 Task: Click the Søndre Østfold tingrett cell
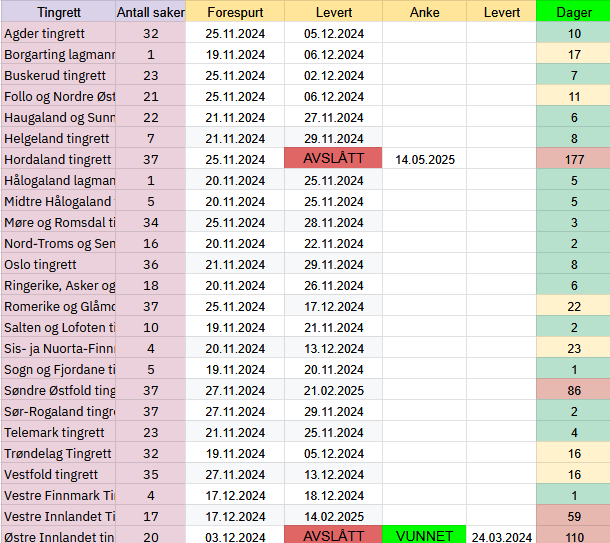[x=58, y=391]
